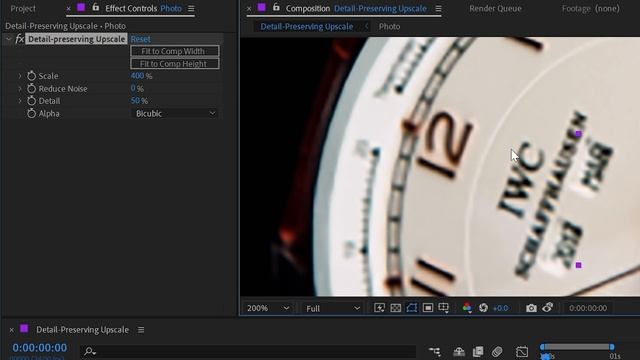Open the Effect Controls panel menu
640x360 pixels.
point(191,9)
